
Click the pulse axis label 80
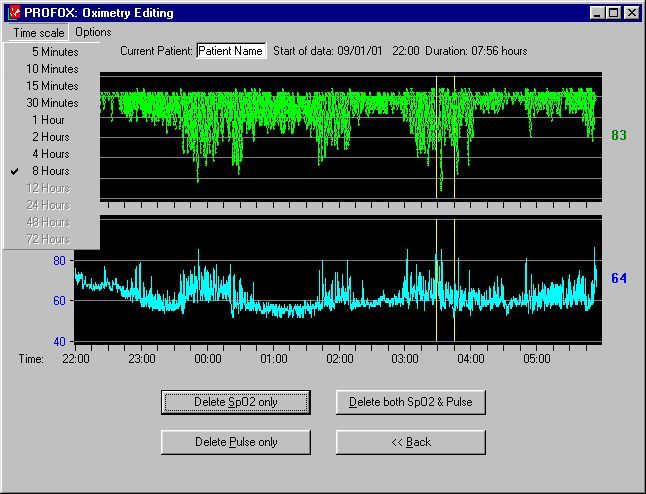pyautogui.click(x=59, y=261)
